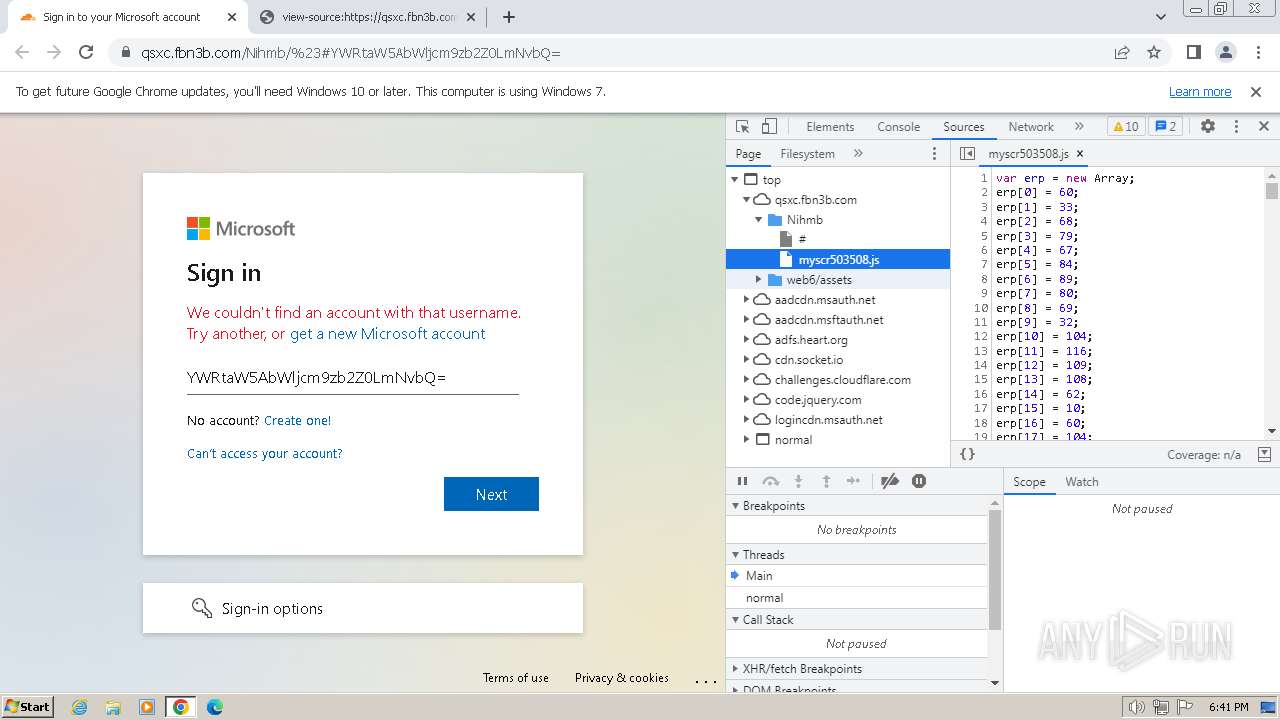
Task: Click the blue Next button
Action: click(491, 494)
